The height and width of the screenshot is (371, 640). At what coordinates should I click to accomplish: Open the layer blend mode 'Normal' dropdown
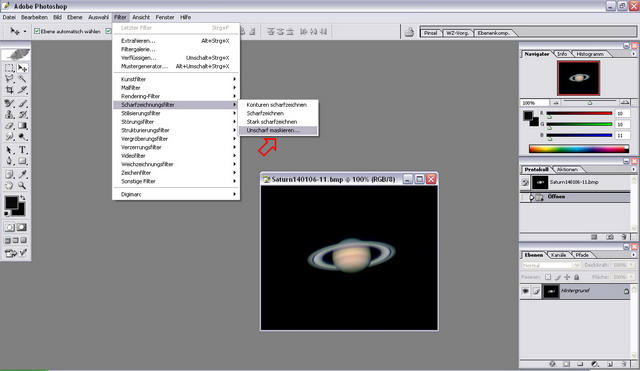click(x=551, y=265)
